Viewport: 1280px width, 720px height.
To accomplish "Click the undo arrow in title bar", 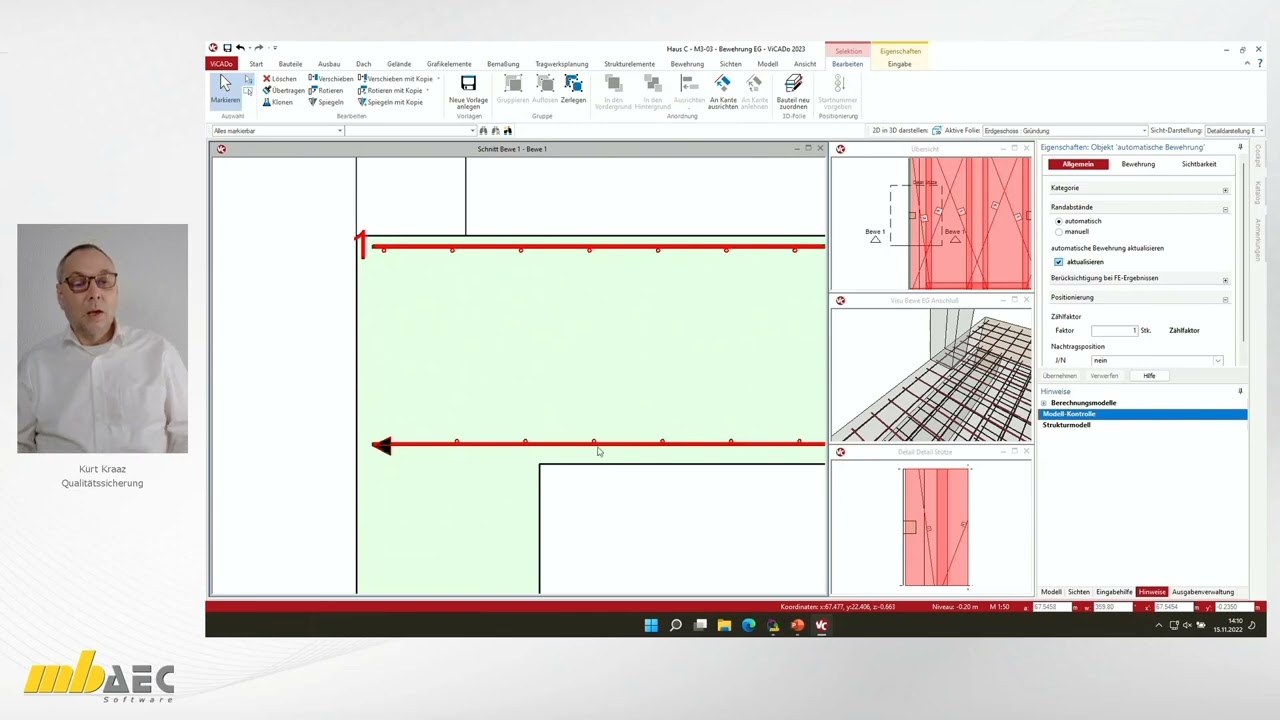I will 240,48.
